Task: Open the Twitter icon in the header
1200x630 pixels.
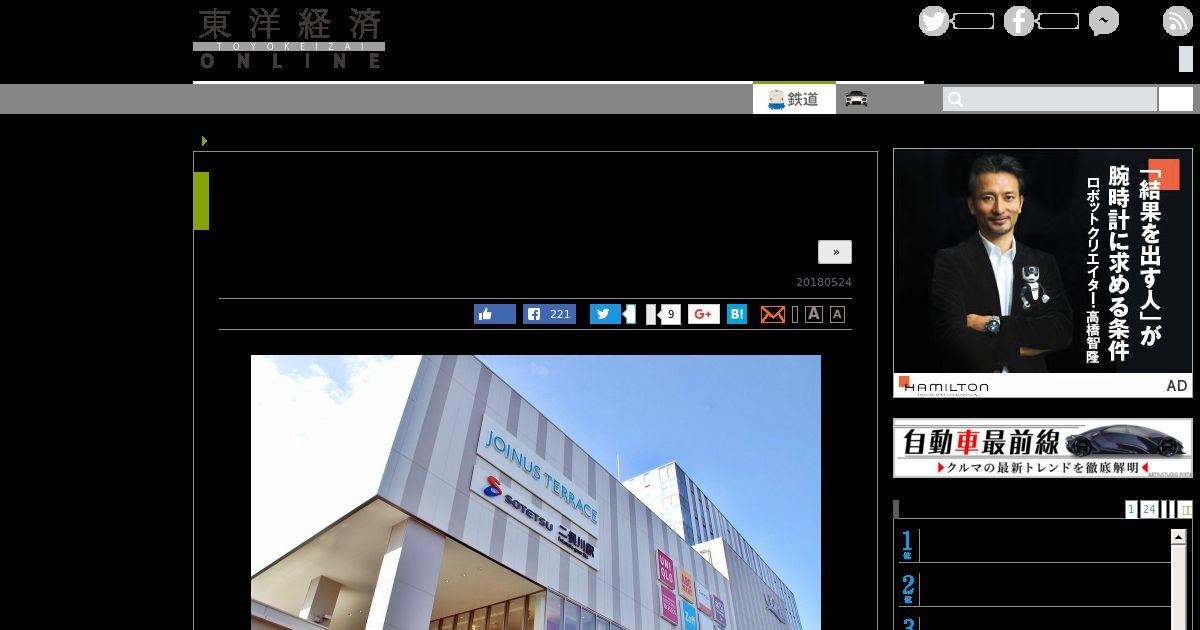Action: (x=934, y=21)
